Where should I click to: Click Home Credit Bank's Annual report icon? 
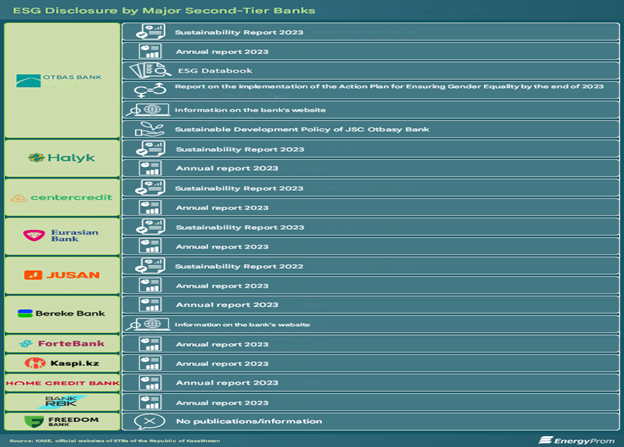pyautogui.click(x=150, y=383)
